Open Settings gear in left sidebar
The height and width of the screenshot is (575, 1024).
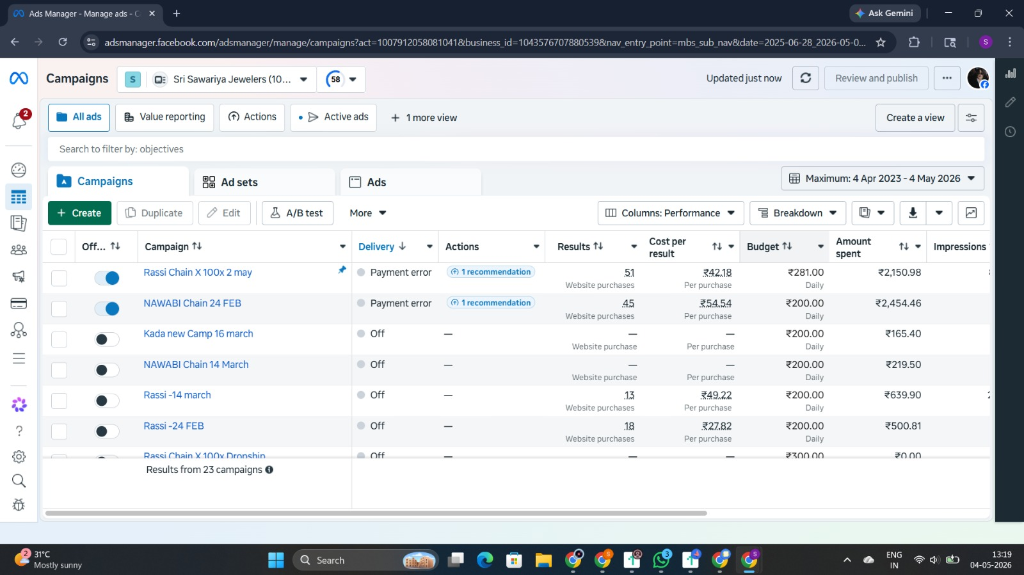tap(19, 457)
